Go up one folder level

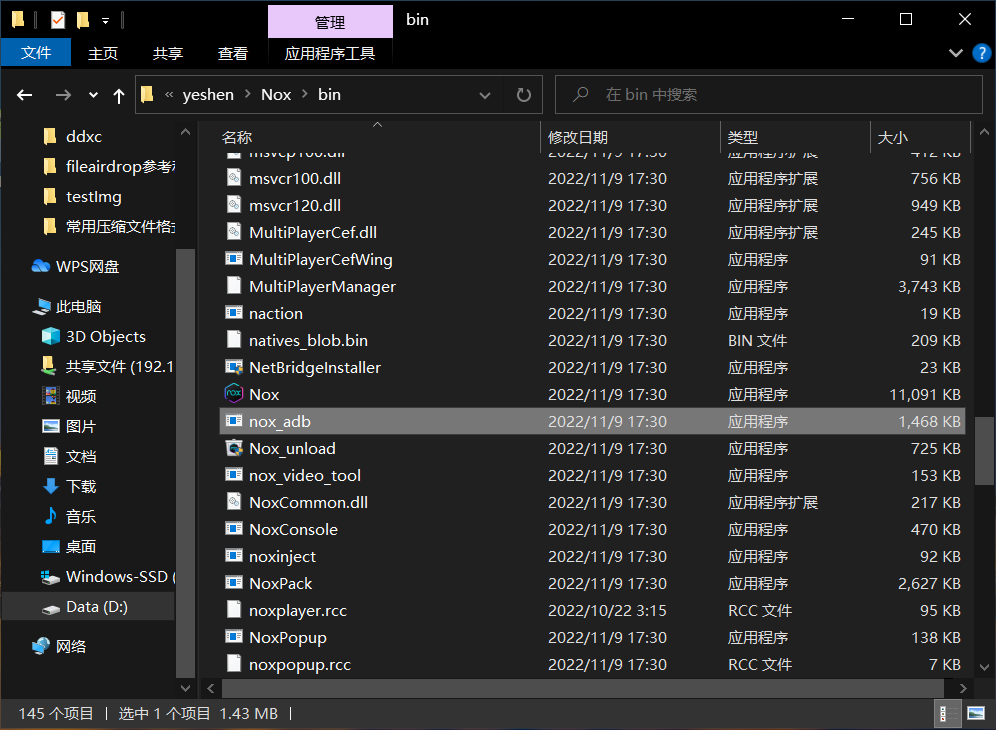[x=119, y=95]
